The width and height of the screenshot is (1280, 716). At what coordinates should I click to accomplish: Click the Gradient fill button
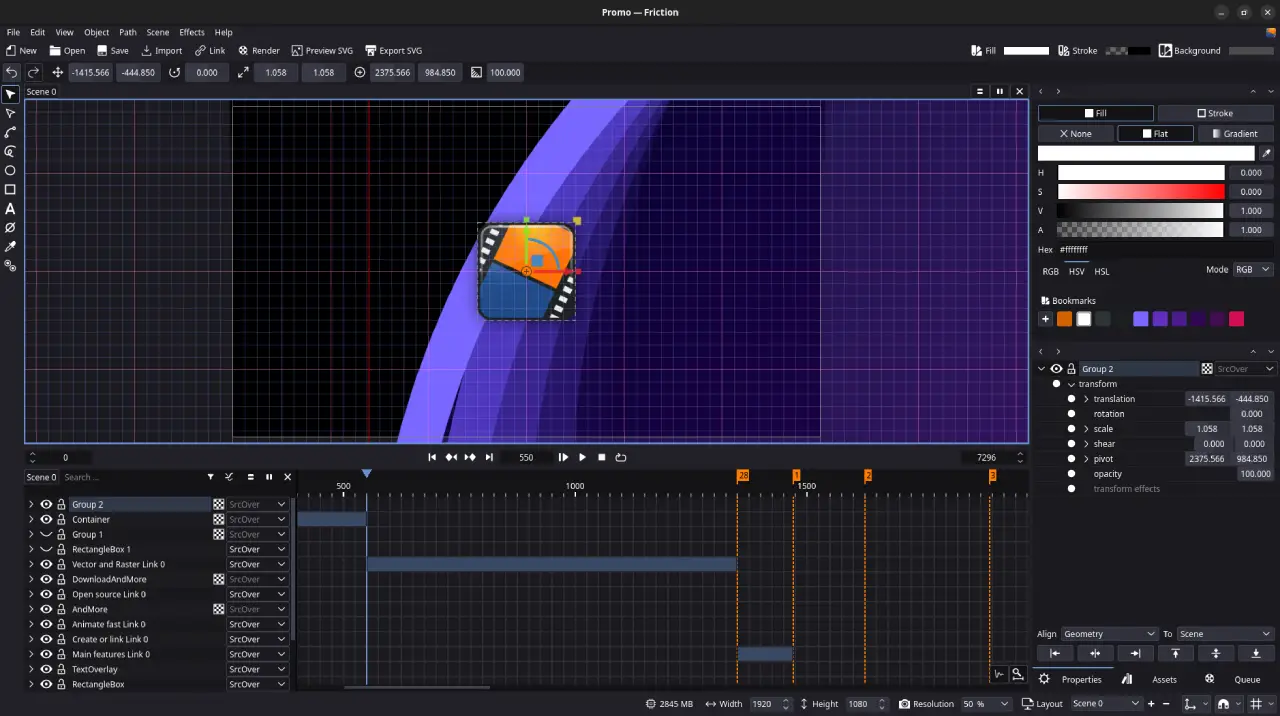click(x=1235, y=133)
